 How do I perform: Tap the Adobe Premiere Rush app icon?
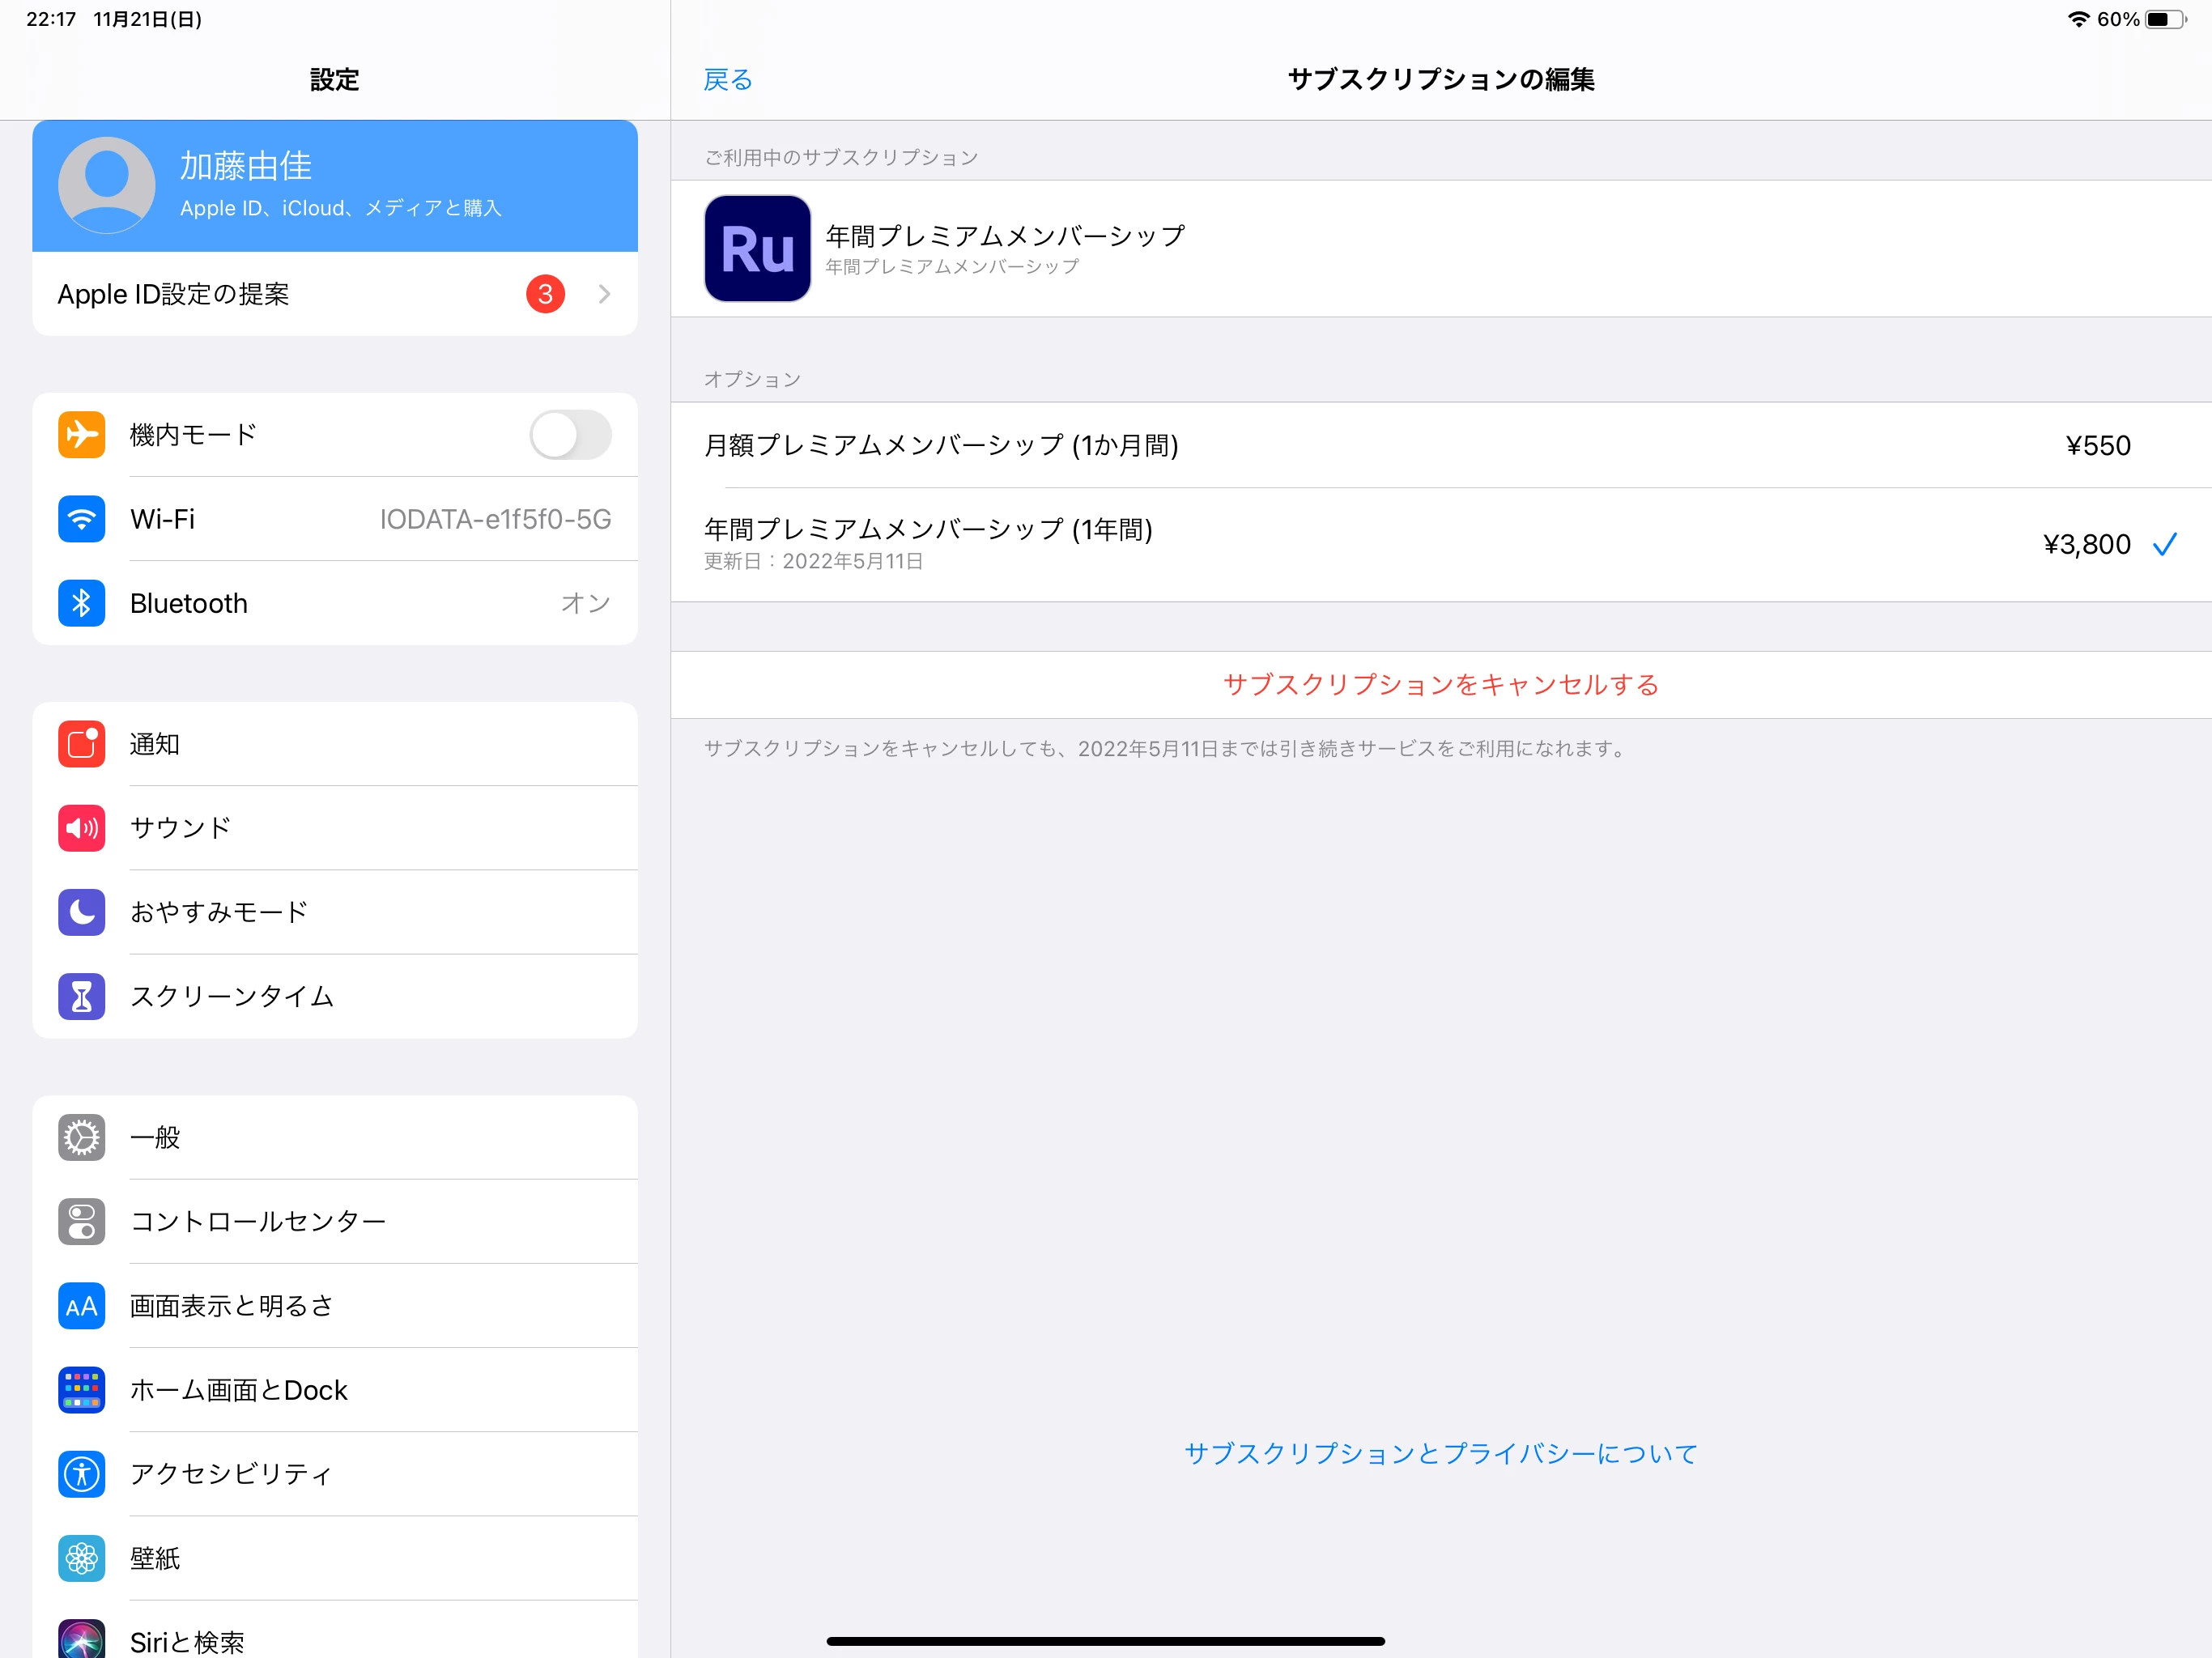click(757, 248)
